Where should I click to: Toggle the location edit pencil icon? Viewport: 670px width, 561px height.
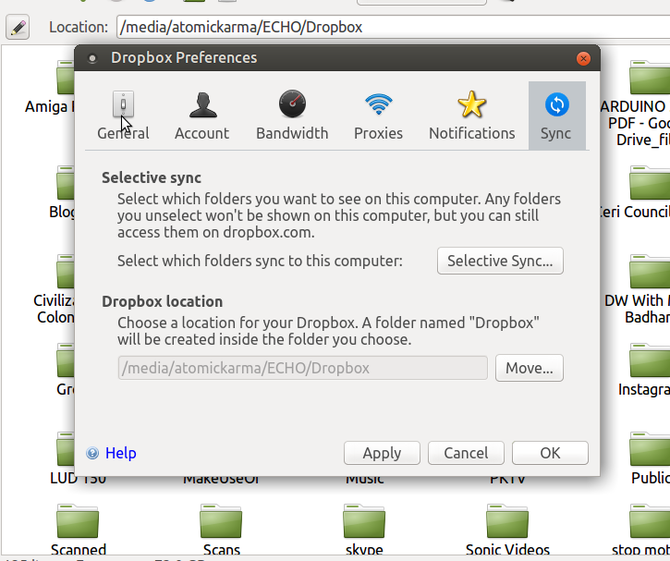(18, 27)
